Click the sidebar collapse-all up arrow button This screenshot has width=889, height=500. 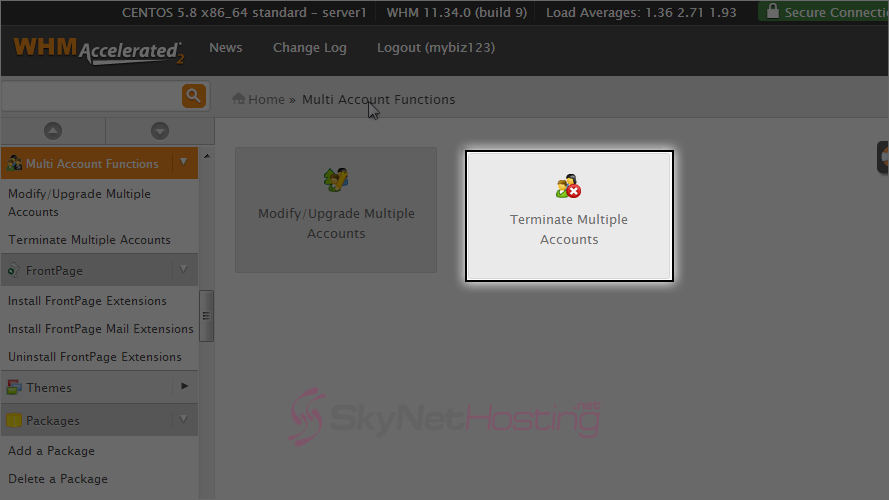point(53,131)
